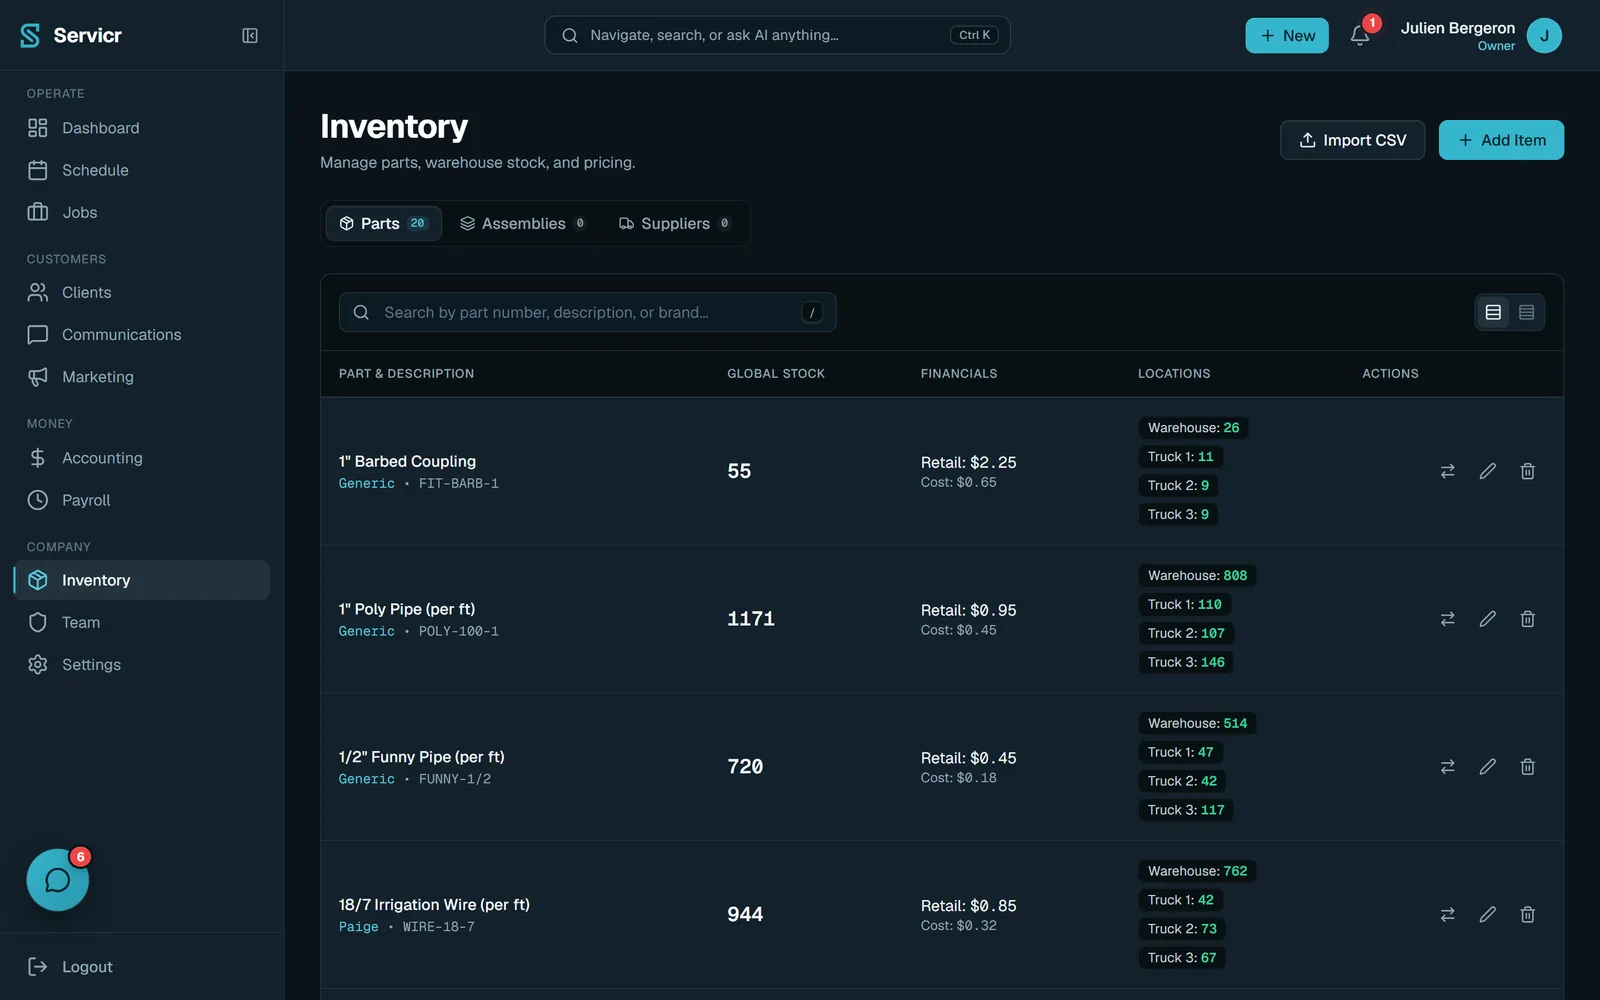The width and height of the screenshot is (1600, 1000).
Task: Transfer stock for 1" Barbed Coupling
Action: coord(1447,471)
